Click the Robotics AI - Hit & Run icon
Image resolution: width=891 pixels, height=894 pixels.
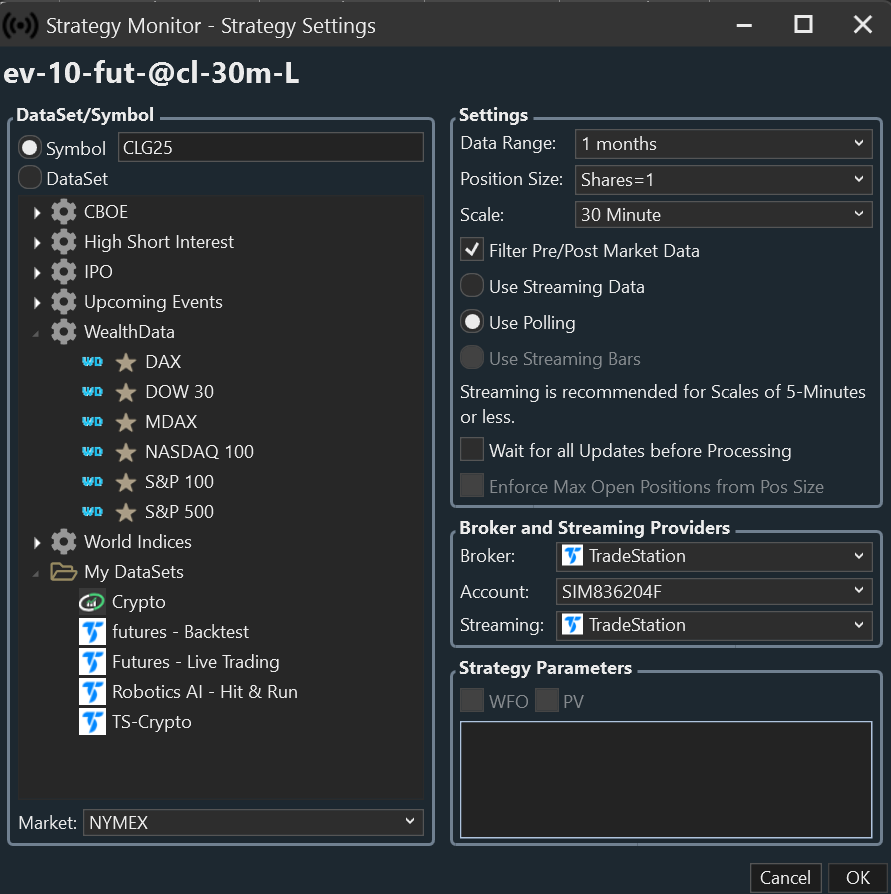click(x=93, y=692)
